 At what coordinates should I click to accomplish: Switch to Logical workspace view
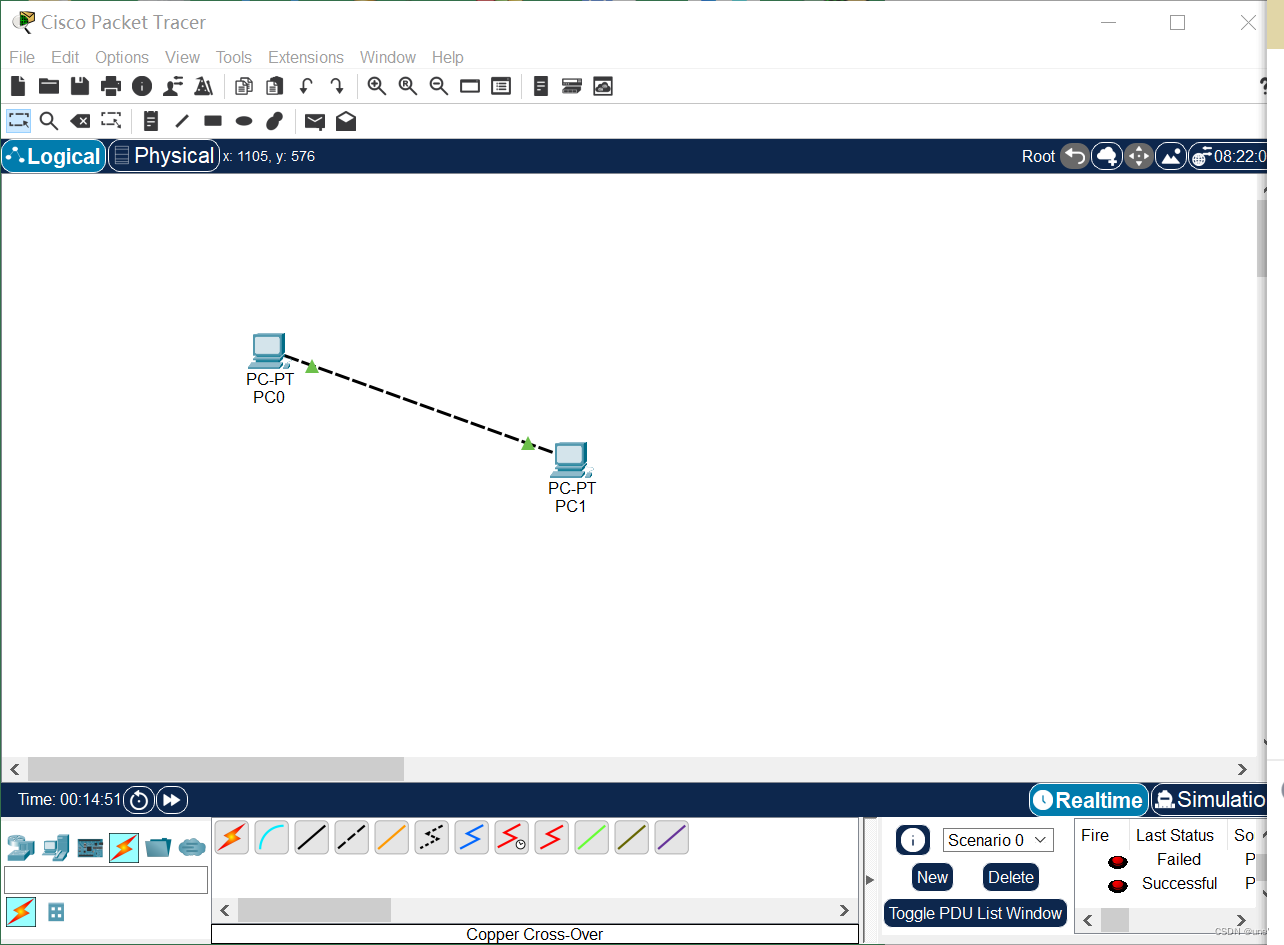click(x=53, y=156)
